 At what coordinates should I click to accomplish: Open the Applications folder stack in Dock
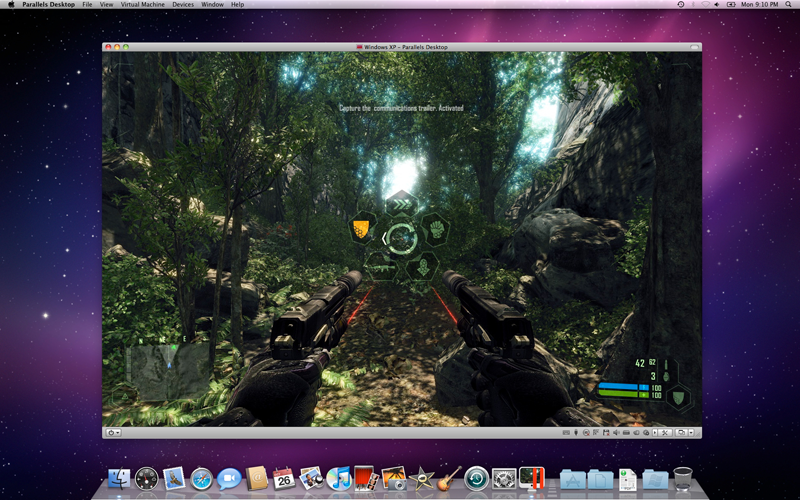point(572,480)
